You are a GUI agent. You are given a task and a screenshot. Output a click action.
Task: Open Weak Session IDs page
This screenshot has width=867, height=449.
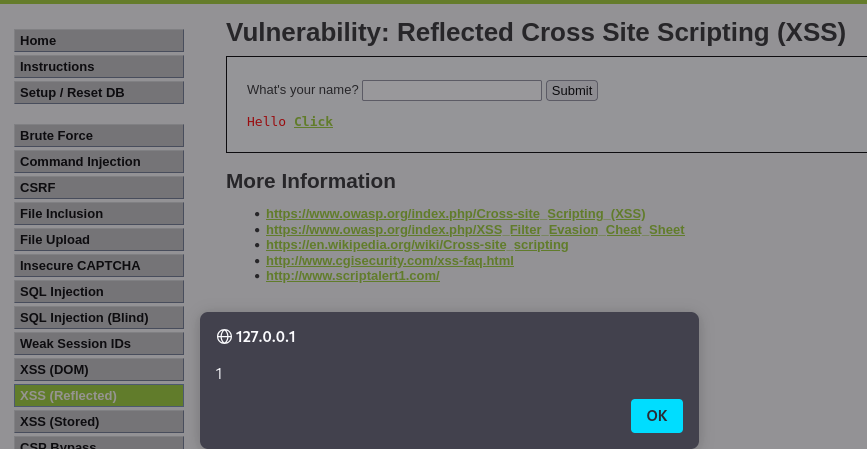pos(98,343)
